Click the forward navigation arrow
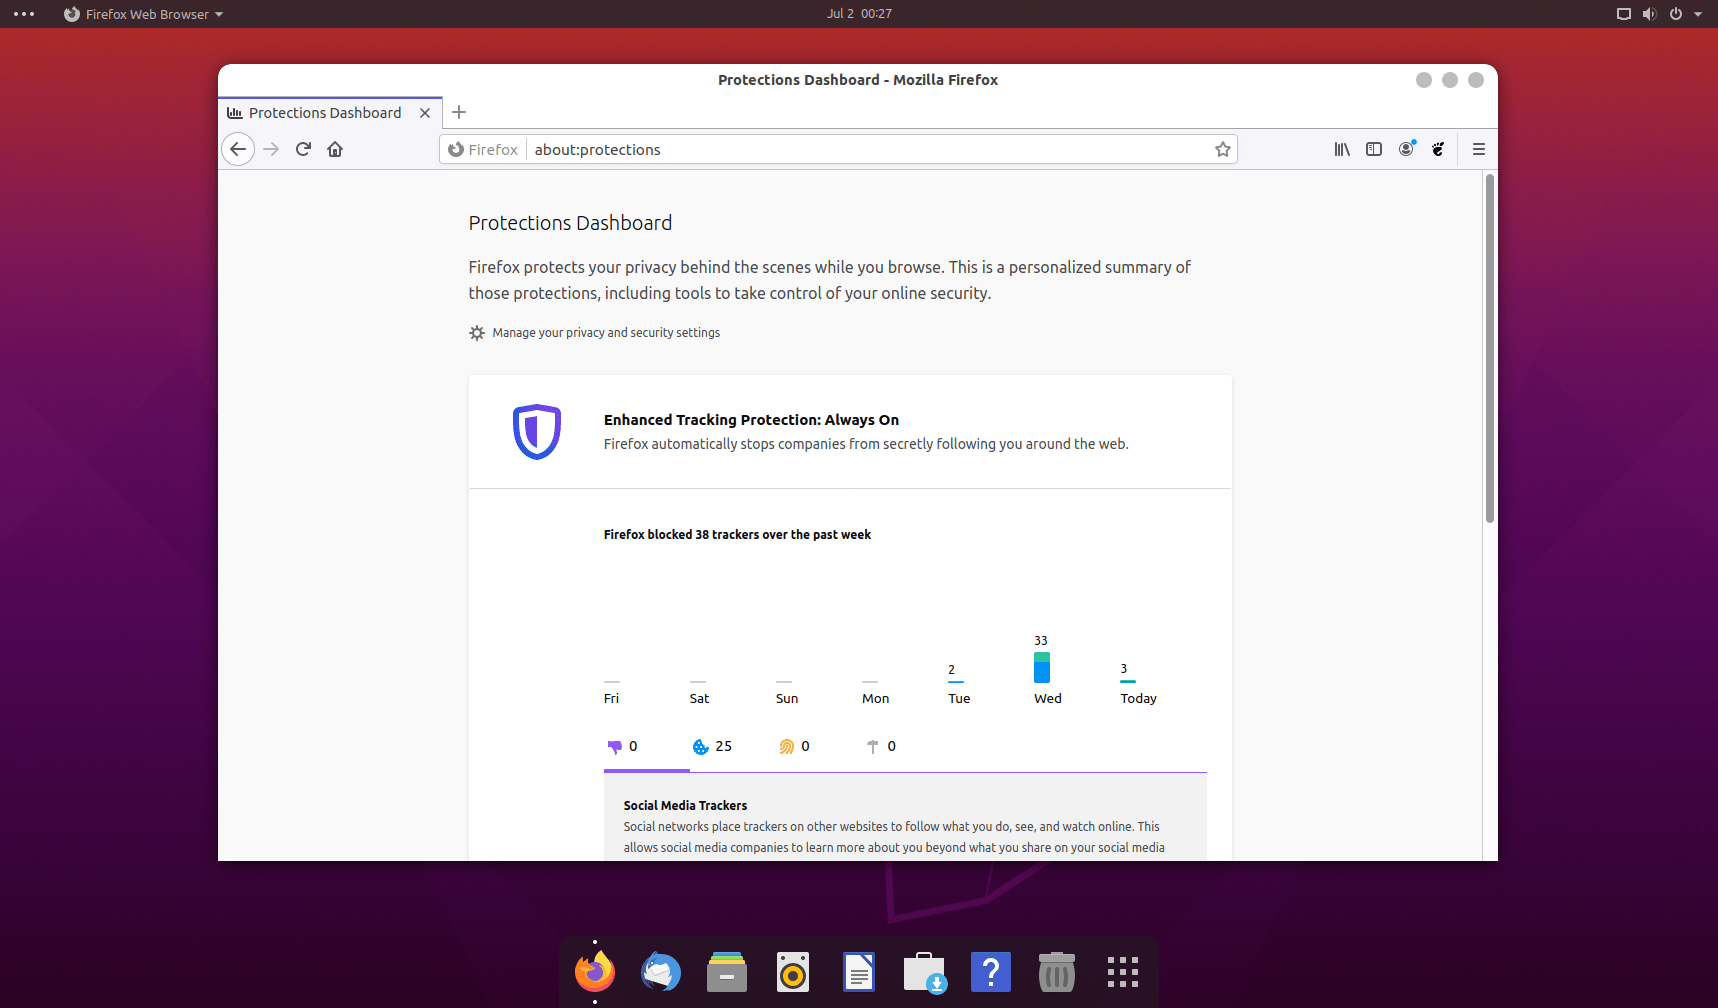The width and height of the screenshot is (1718, 1008). (271, 149)
